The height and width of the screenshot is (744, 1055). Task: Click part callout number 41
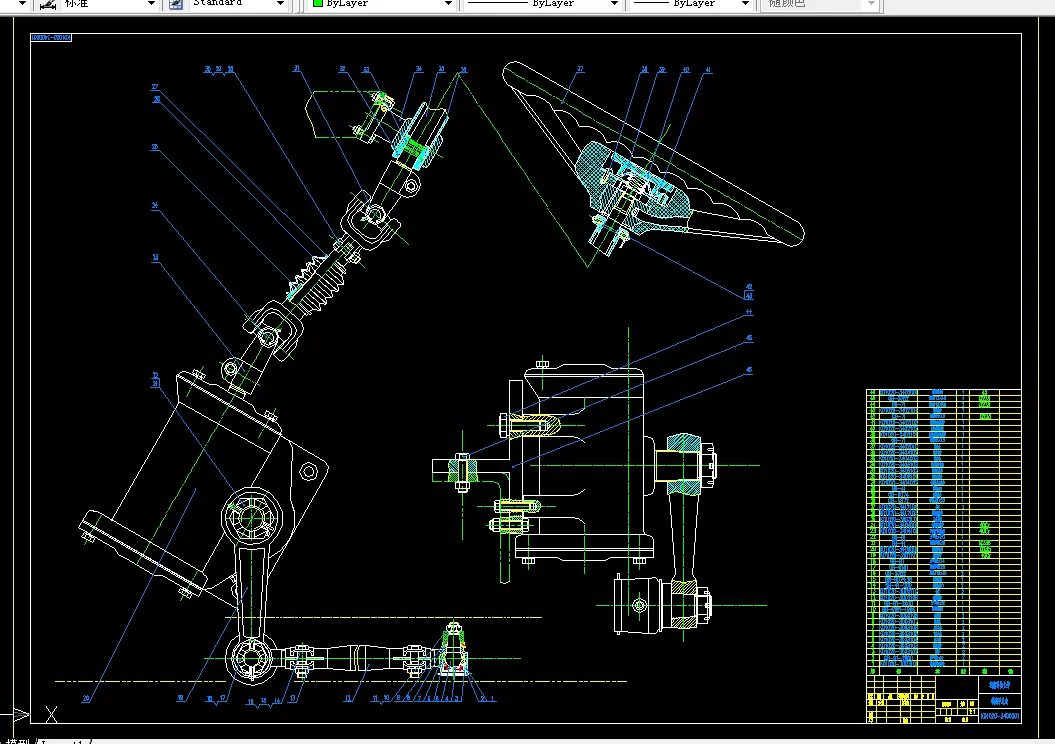tap(708, 69)
